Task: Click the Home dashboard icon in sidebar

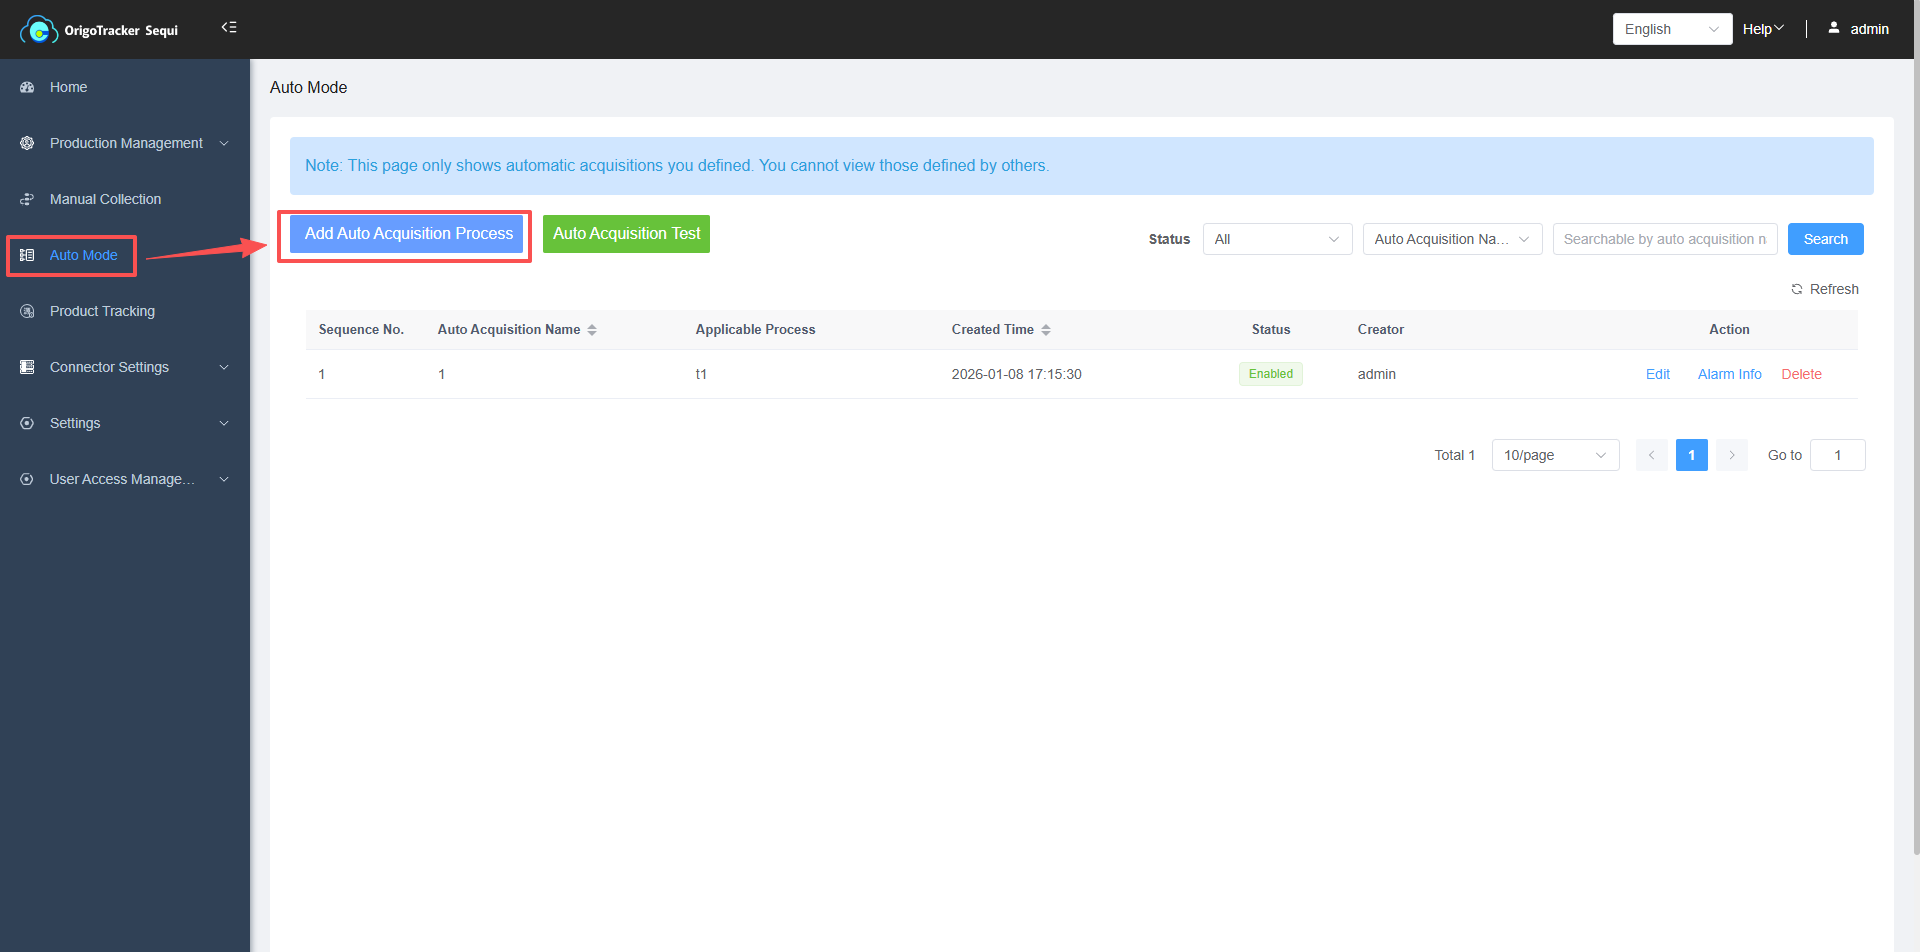Action: 27,87
